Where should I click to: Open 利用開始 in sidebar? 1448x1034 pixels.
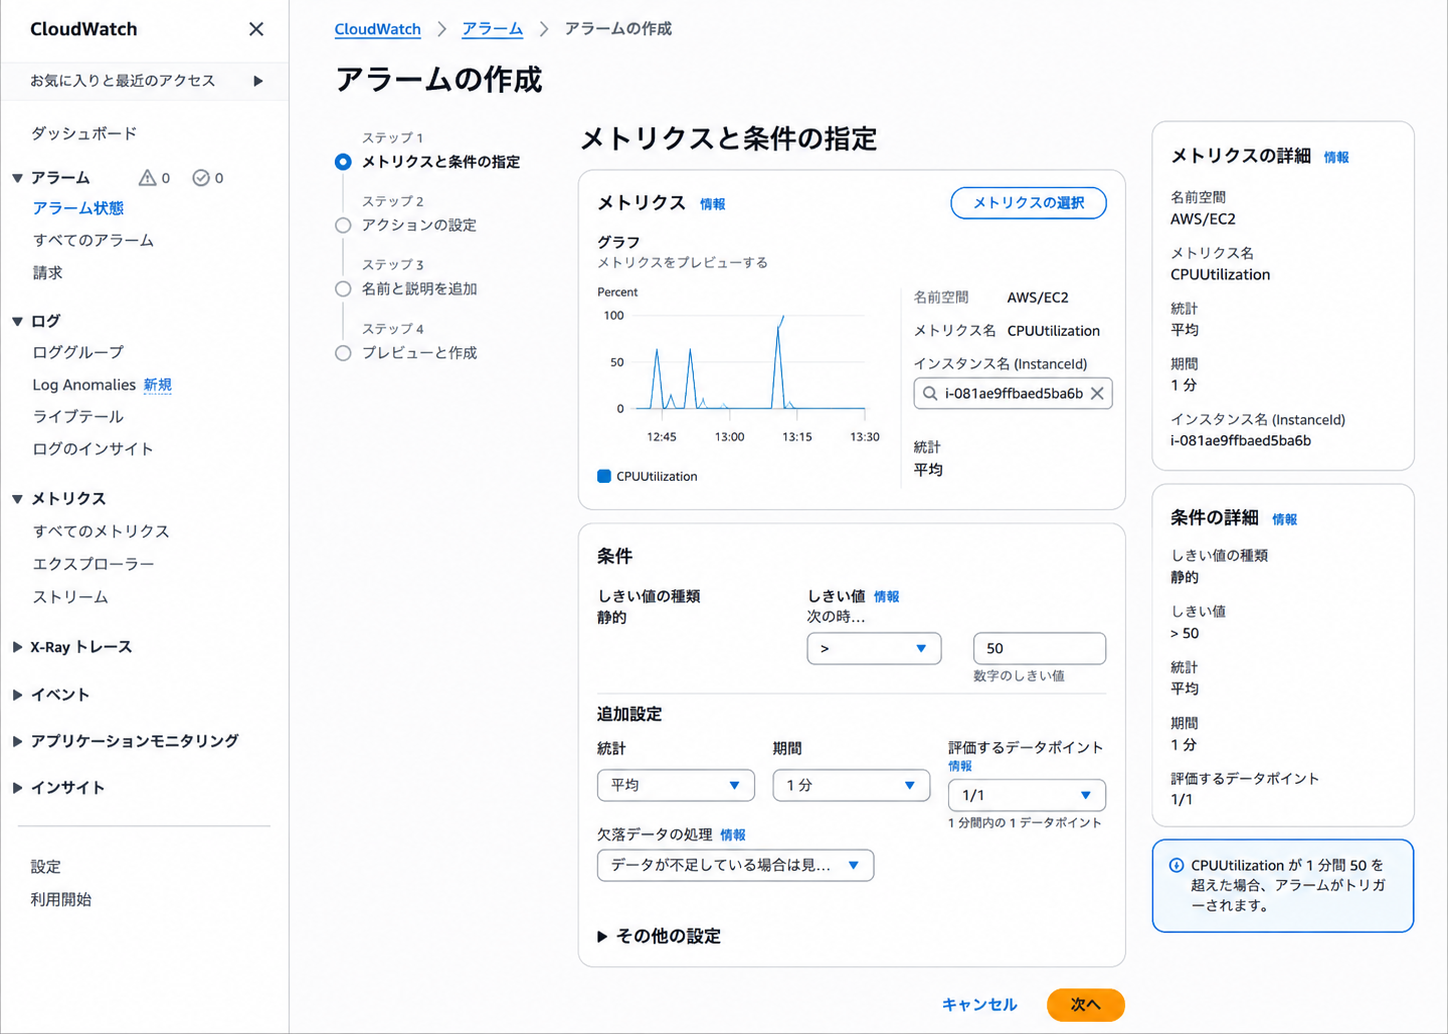61,899
